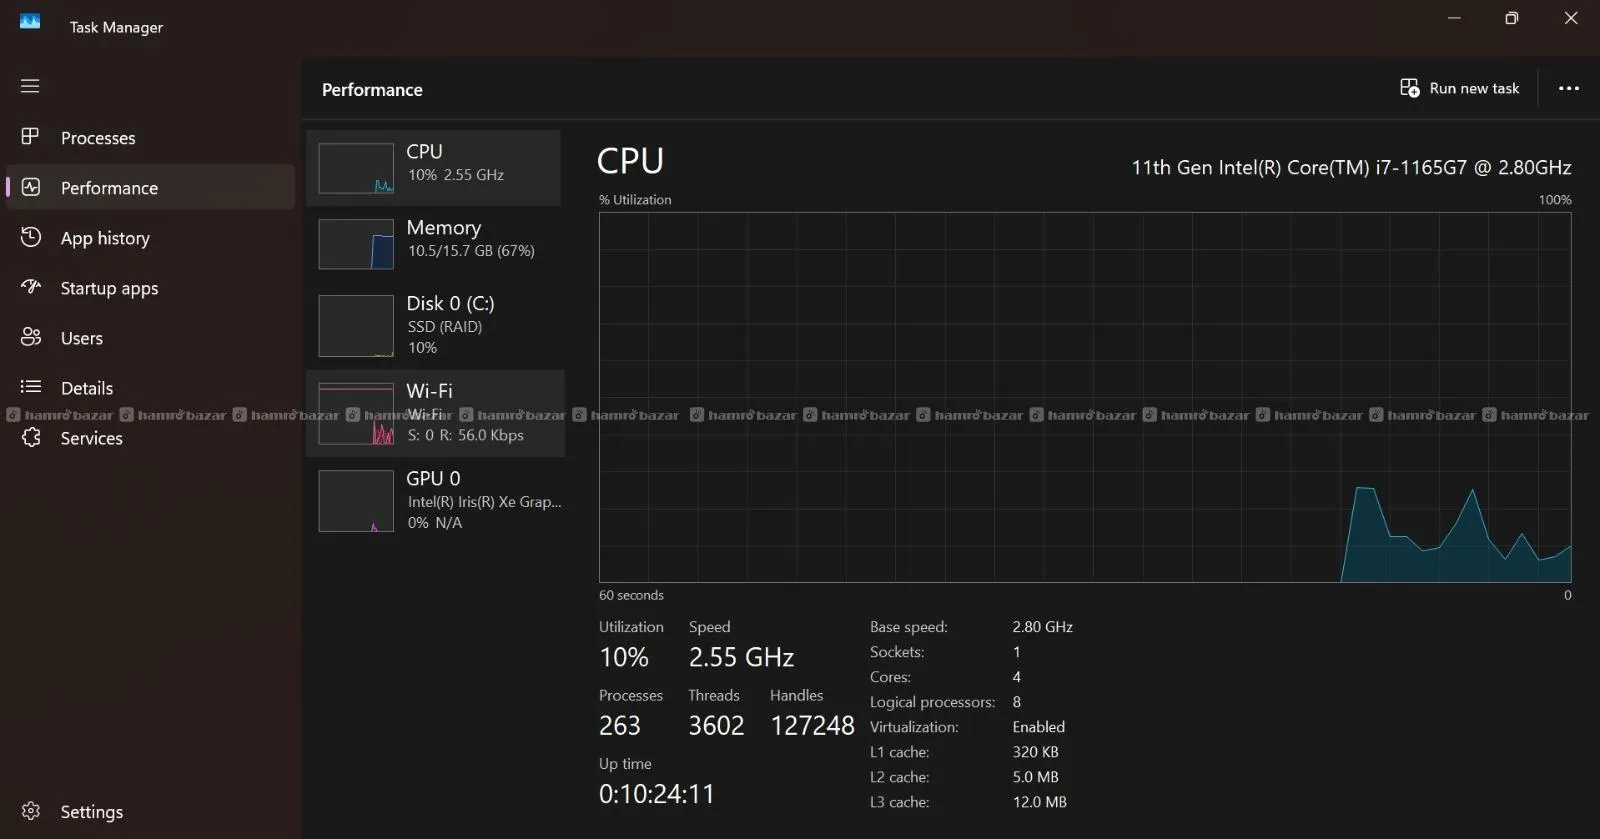The image size is (1600, 839).
Task: Open the Services label in sidebar
Action: tap(92, 438)
